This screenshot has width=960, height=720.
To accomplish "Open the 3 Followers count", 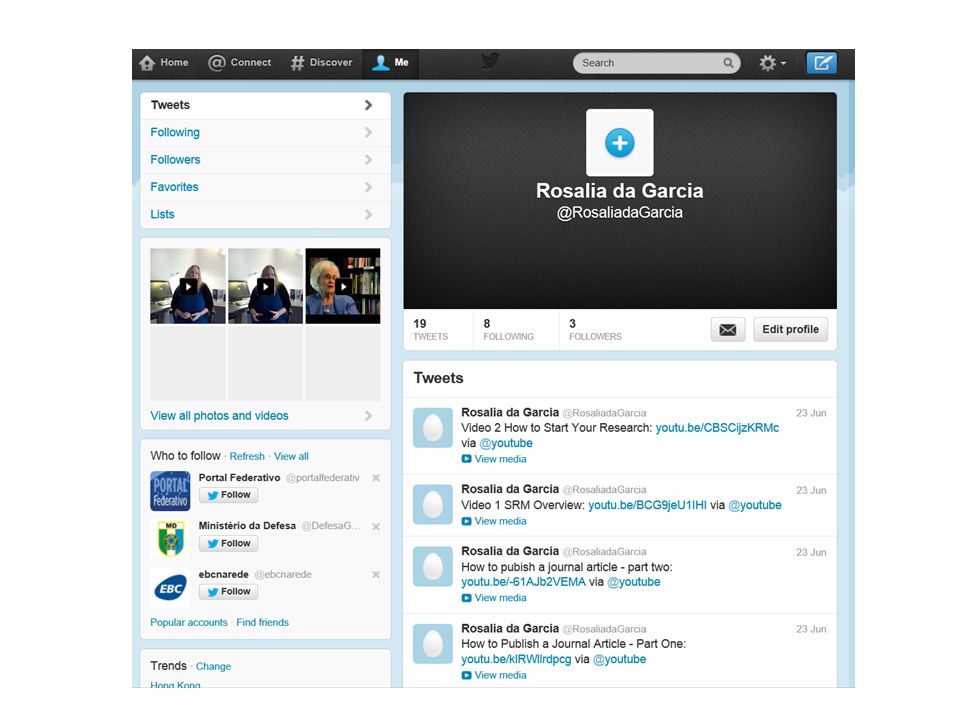I will coord(595,329).
